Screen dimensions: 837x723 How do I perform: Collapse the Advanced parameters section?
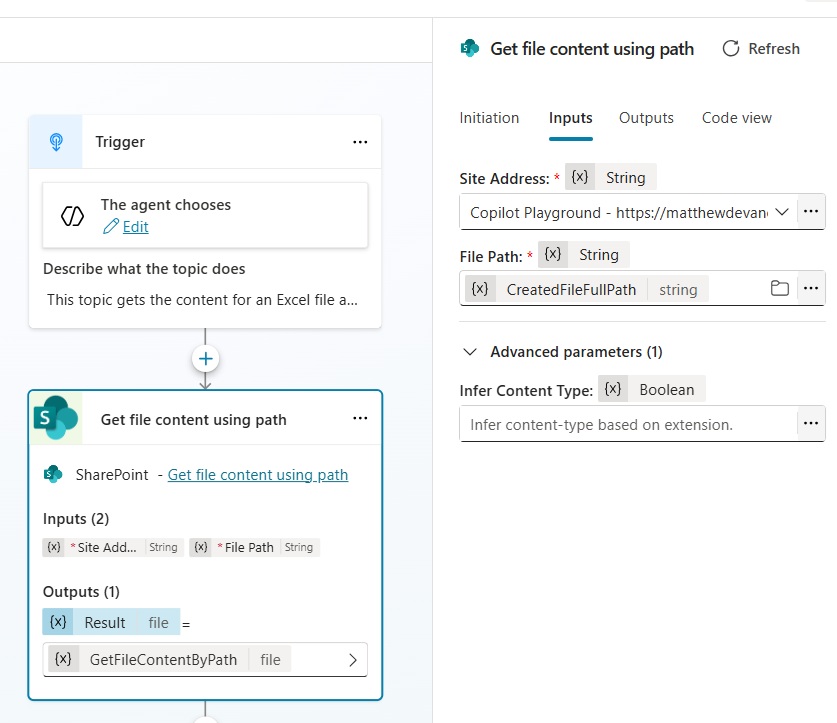(470, 352)
